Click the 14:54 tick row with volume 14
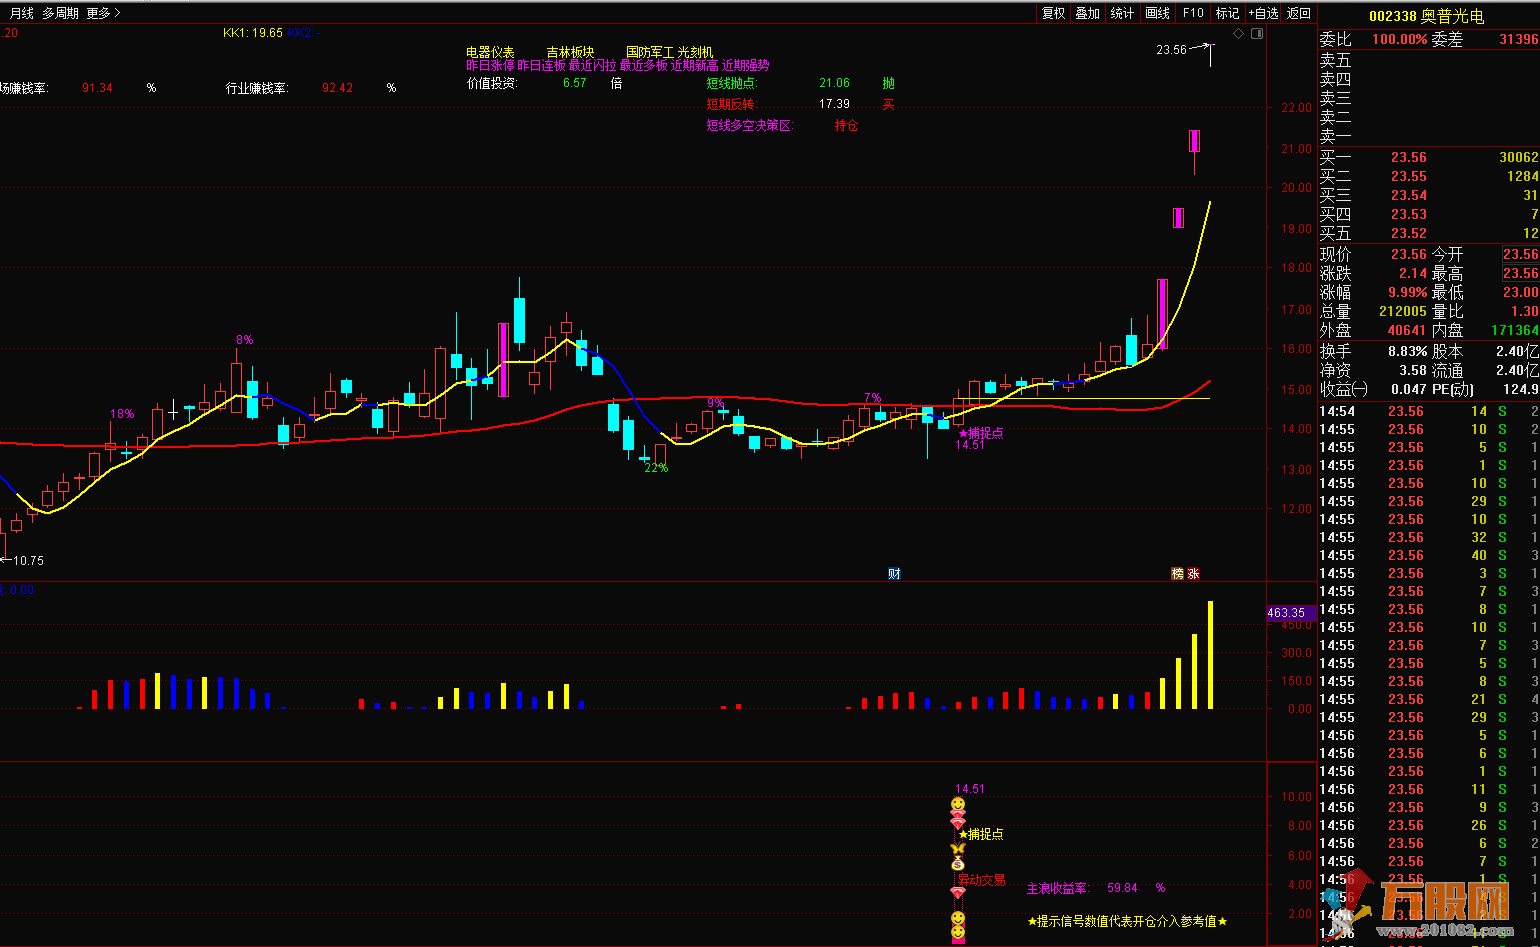Screen dimensions: 1540x947 click(1429, 411)
